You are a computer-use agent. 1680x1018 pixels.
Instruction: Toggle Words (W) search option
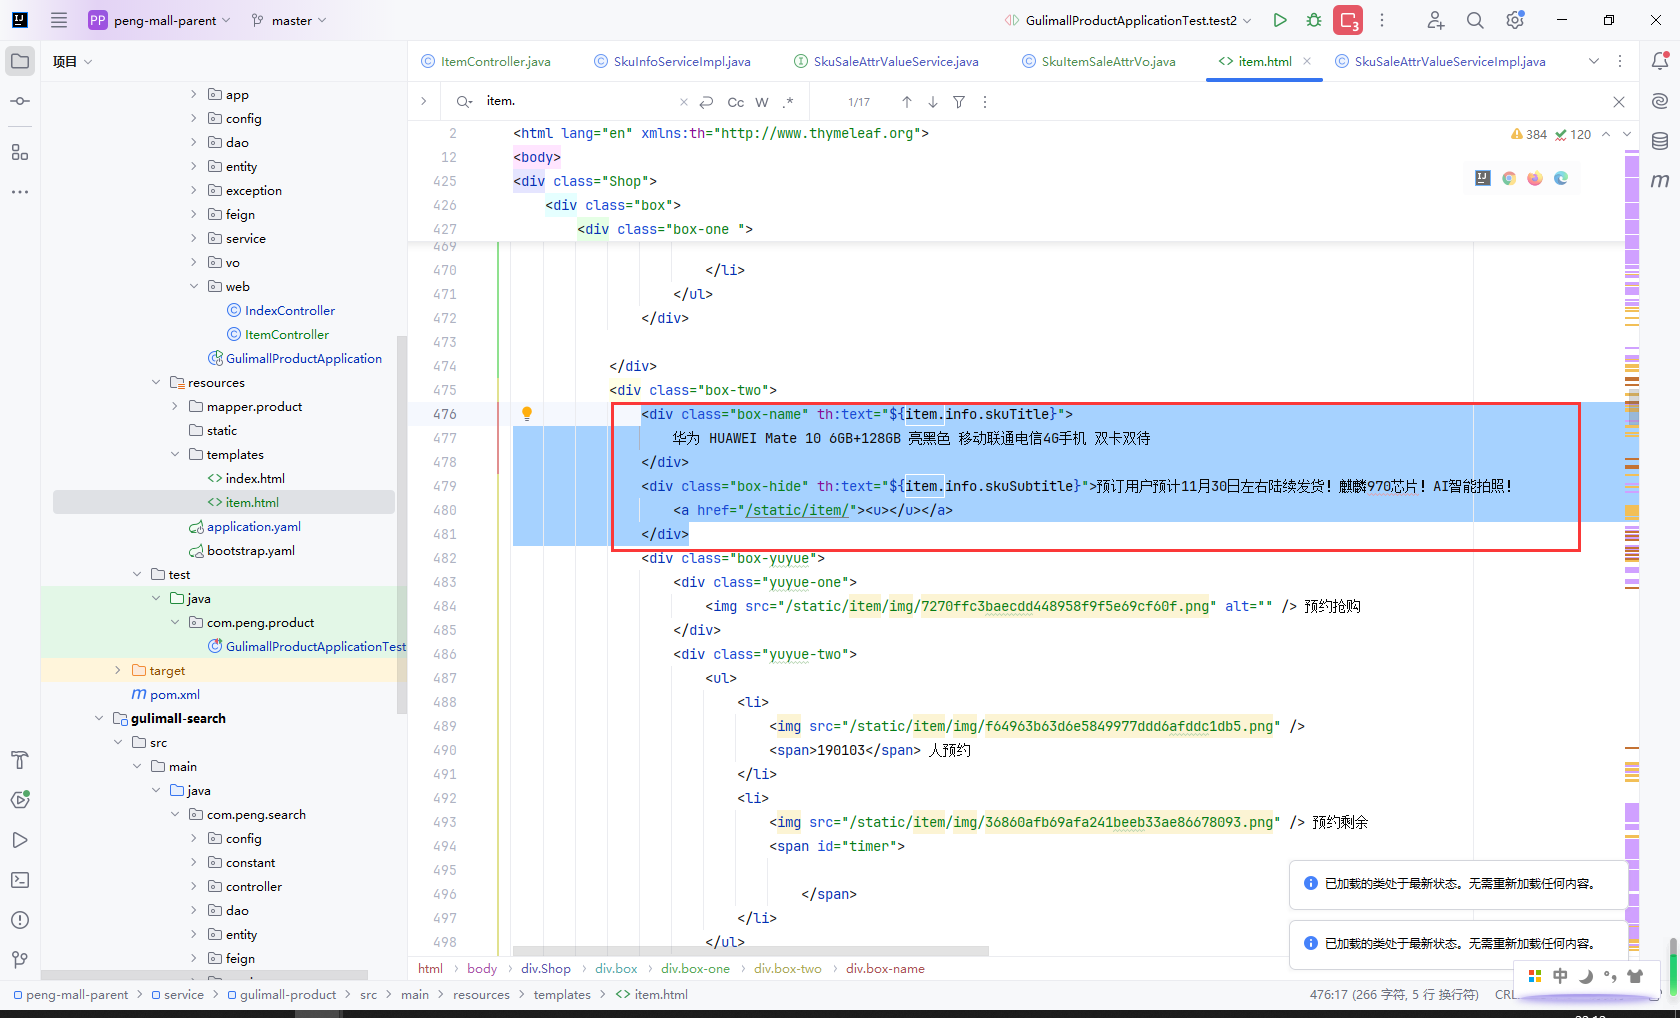point(762,102)
